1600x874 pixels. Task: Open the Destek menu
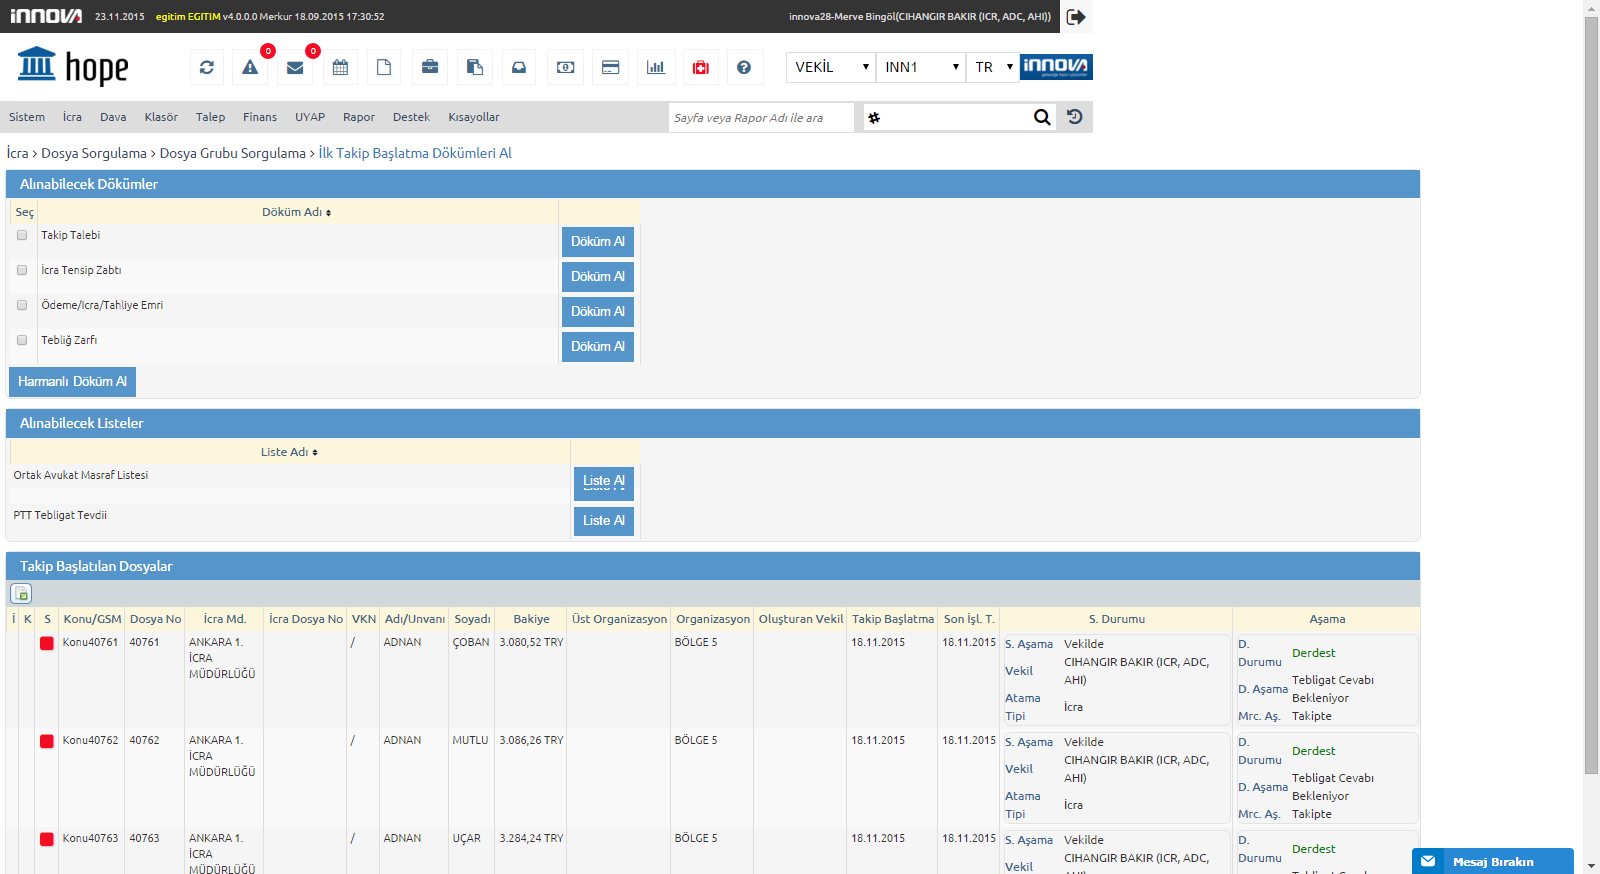point(411,117)
